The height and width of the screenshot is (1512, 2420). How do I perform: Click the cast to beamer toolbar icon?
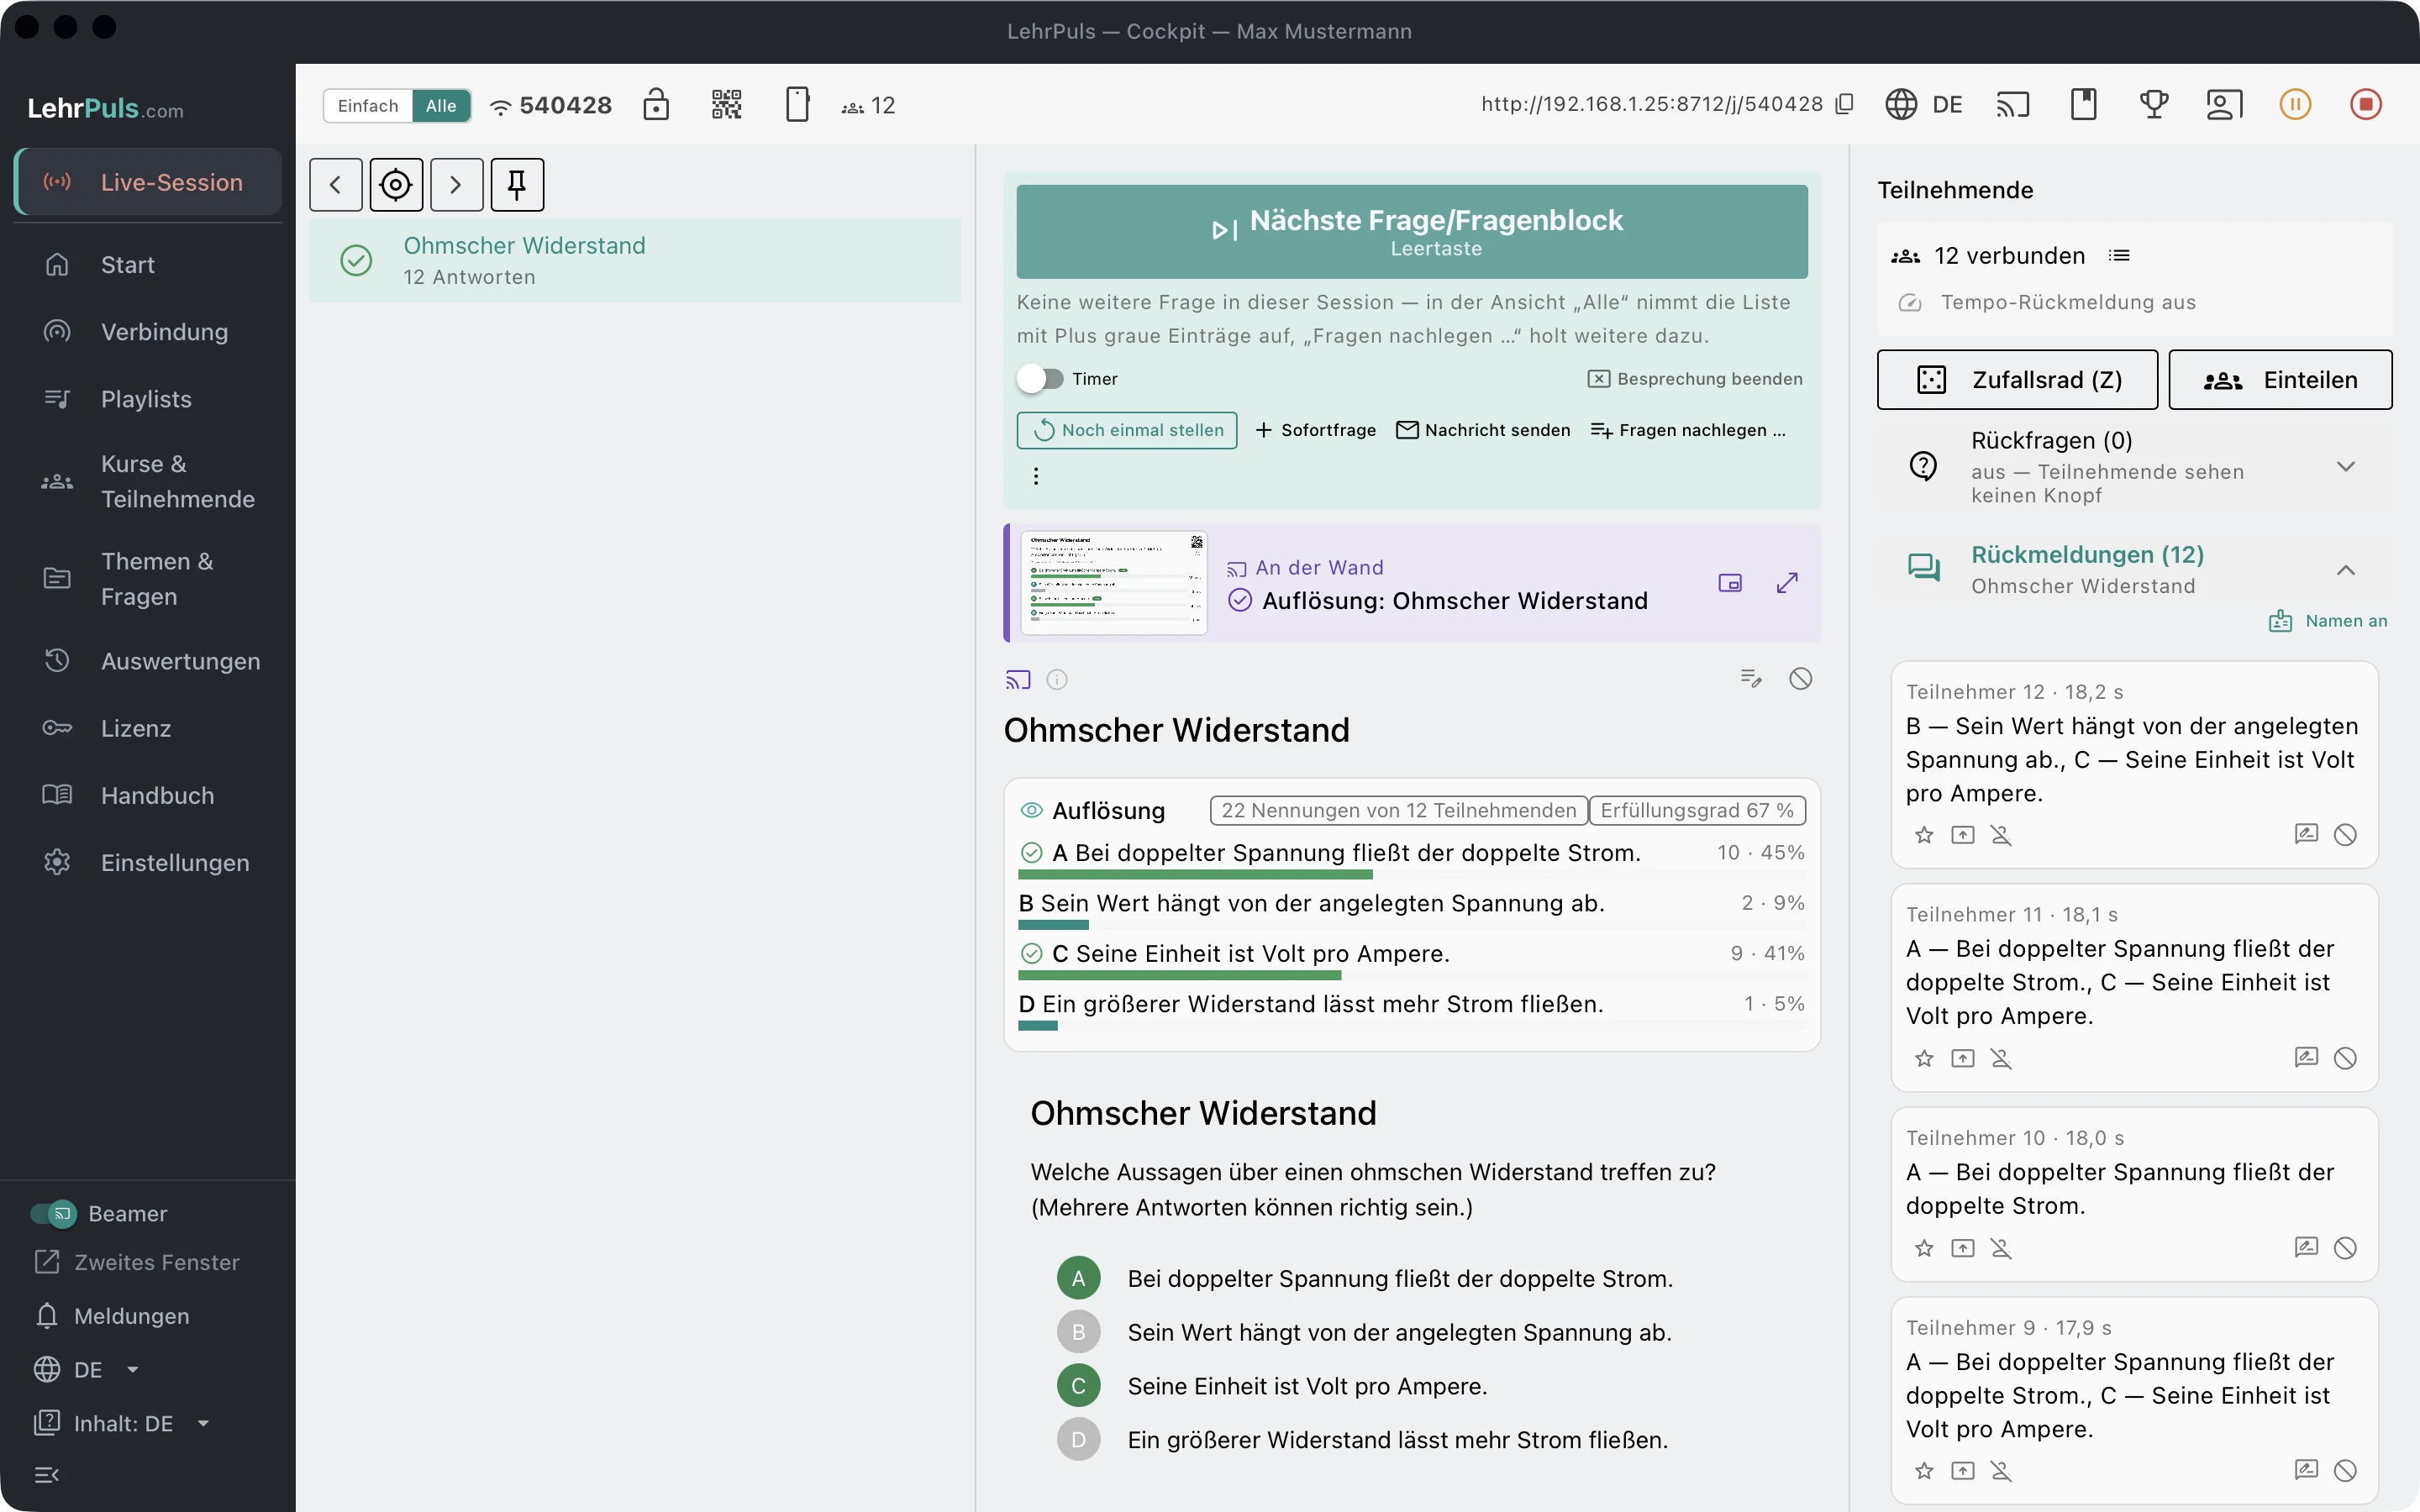(2013, 104)
